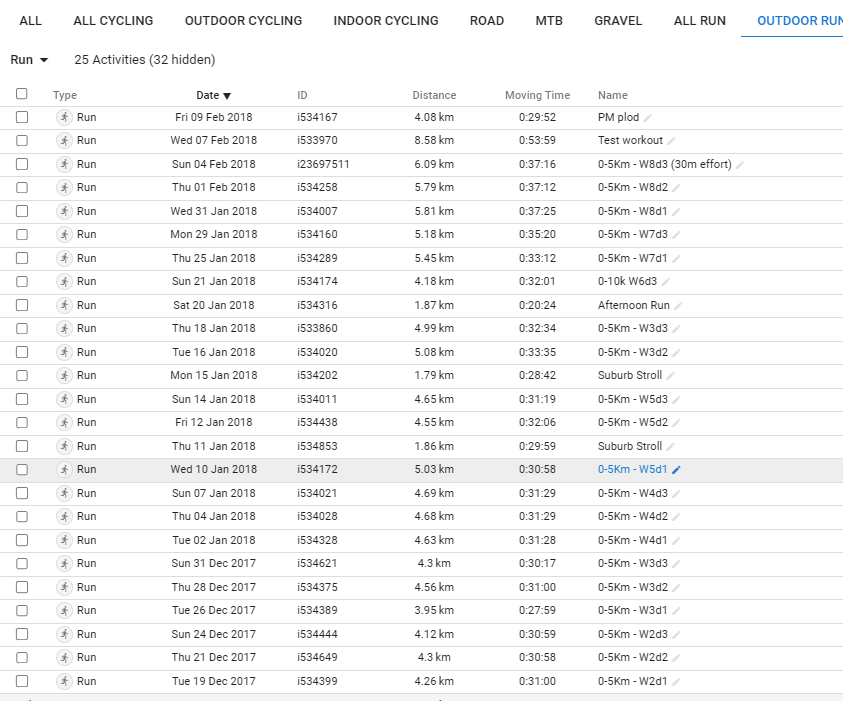Click the Thu 21 Dec 2017 date cell
The height and width of the screenshot is (701, 843).
(x=213, y=657)
